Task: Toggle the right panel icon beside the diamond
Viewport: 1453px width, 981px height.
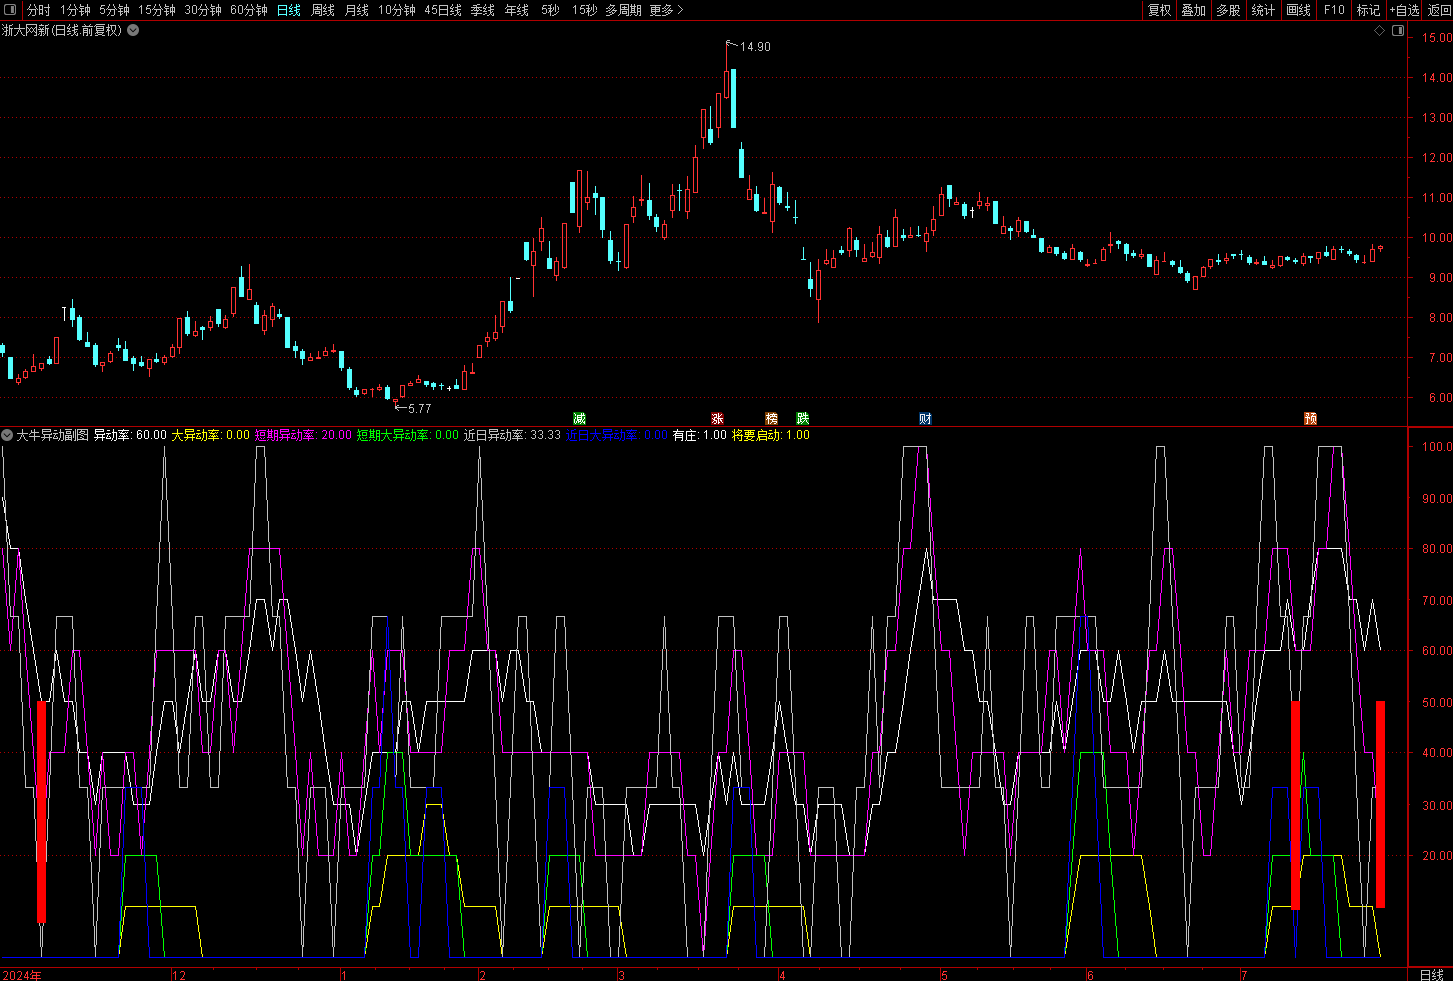Action: coord(1399,31)
